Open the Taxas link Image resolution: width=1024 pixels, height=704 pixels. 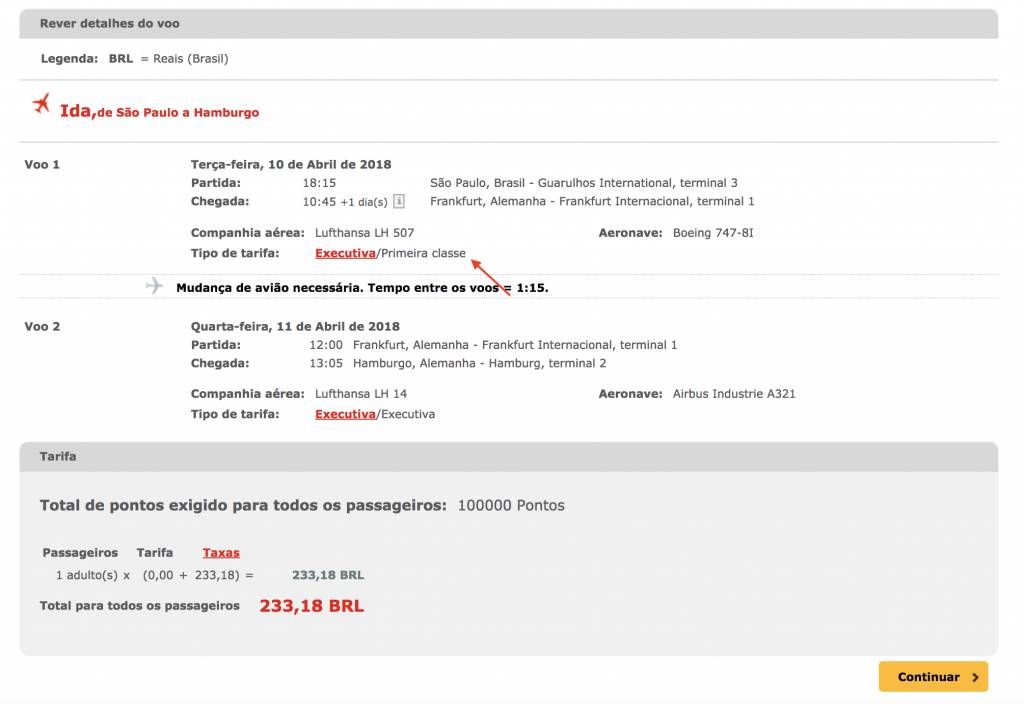click(221, 552)
